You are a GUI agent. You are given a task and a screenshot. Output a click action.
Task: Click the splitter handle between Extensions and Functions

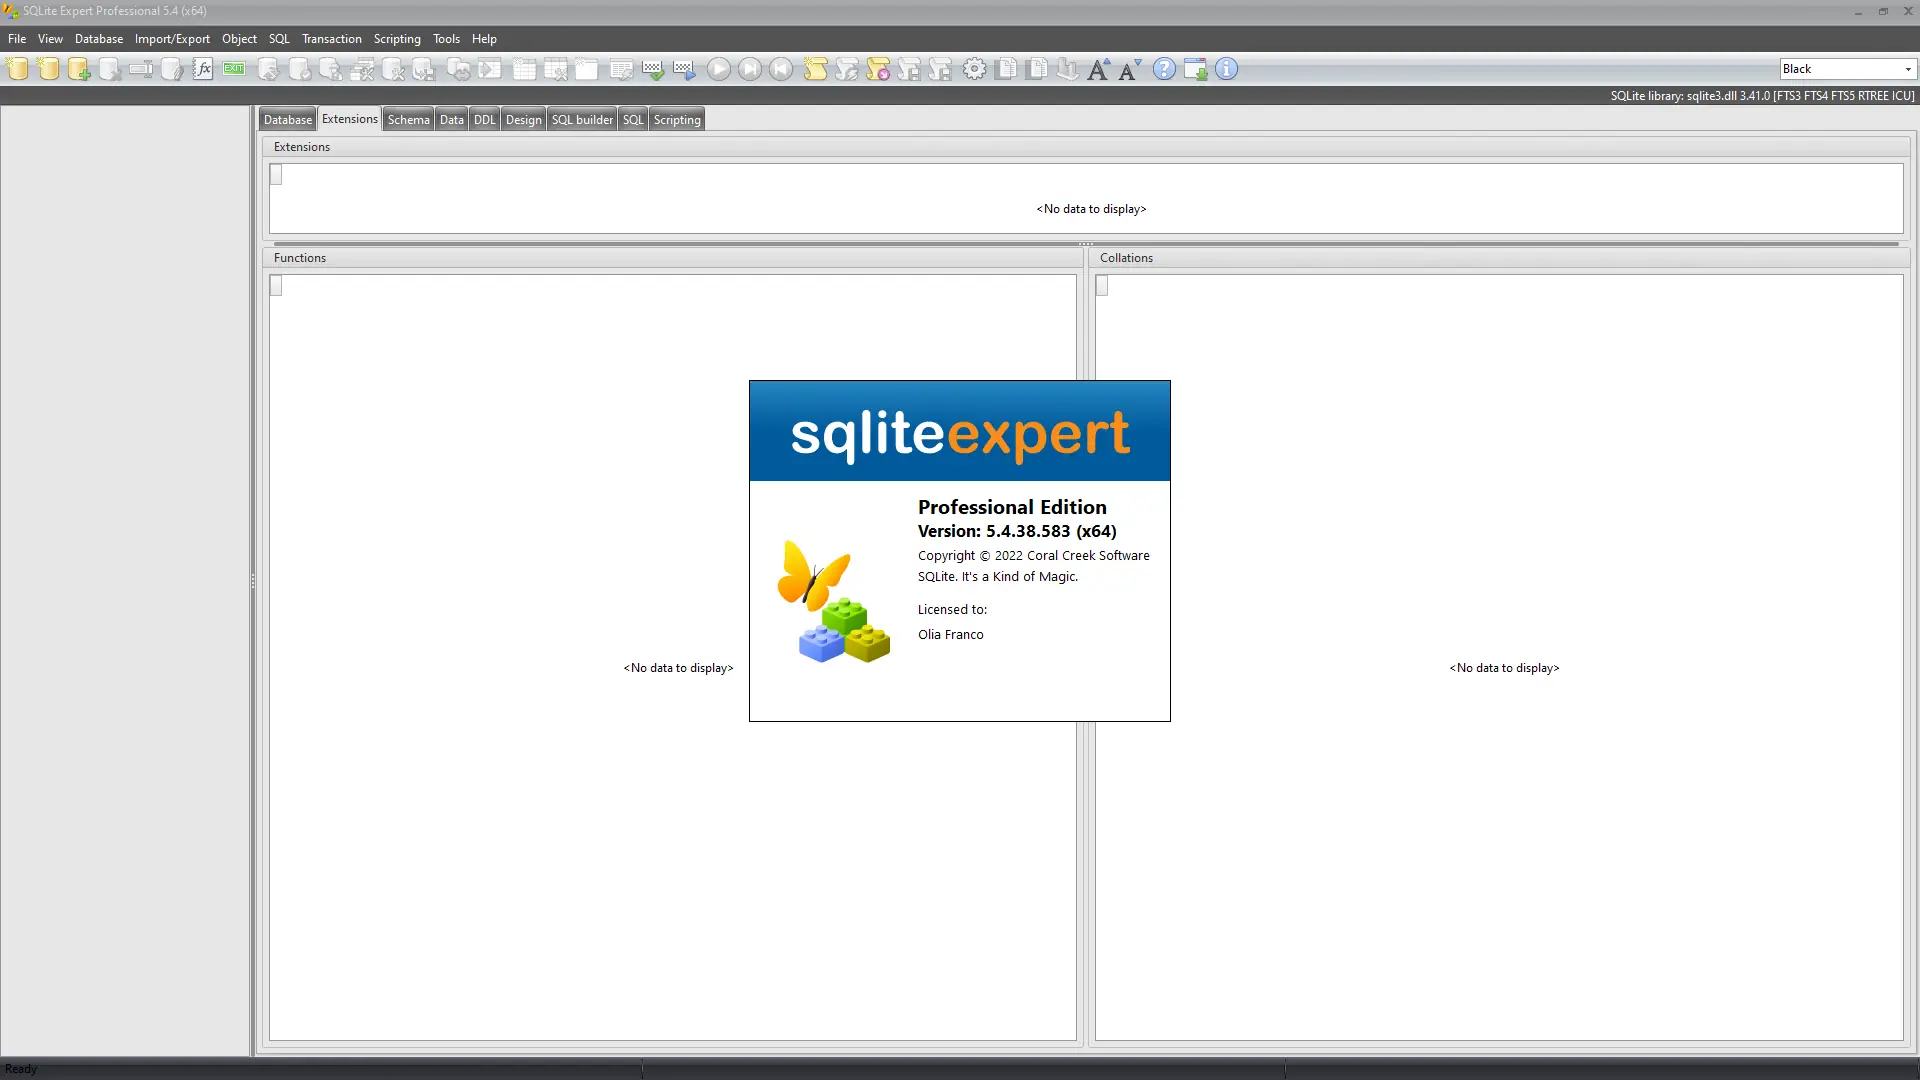click(x=1085, y=244)
